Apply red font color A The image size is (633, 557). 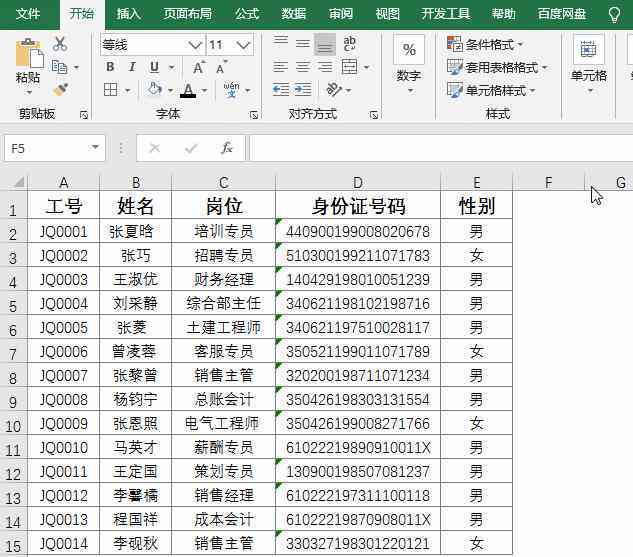pos(188,90)
